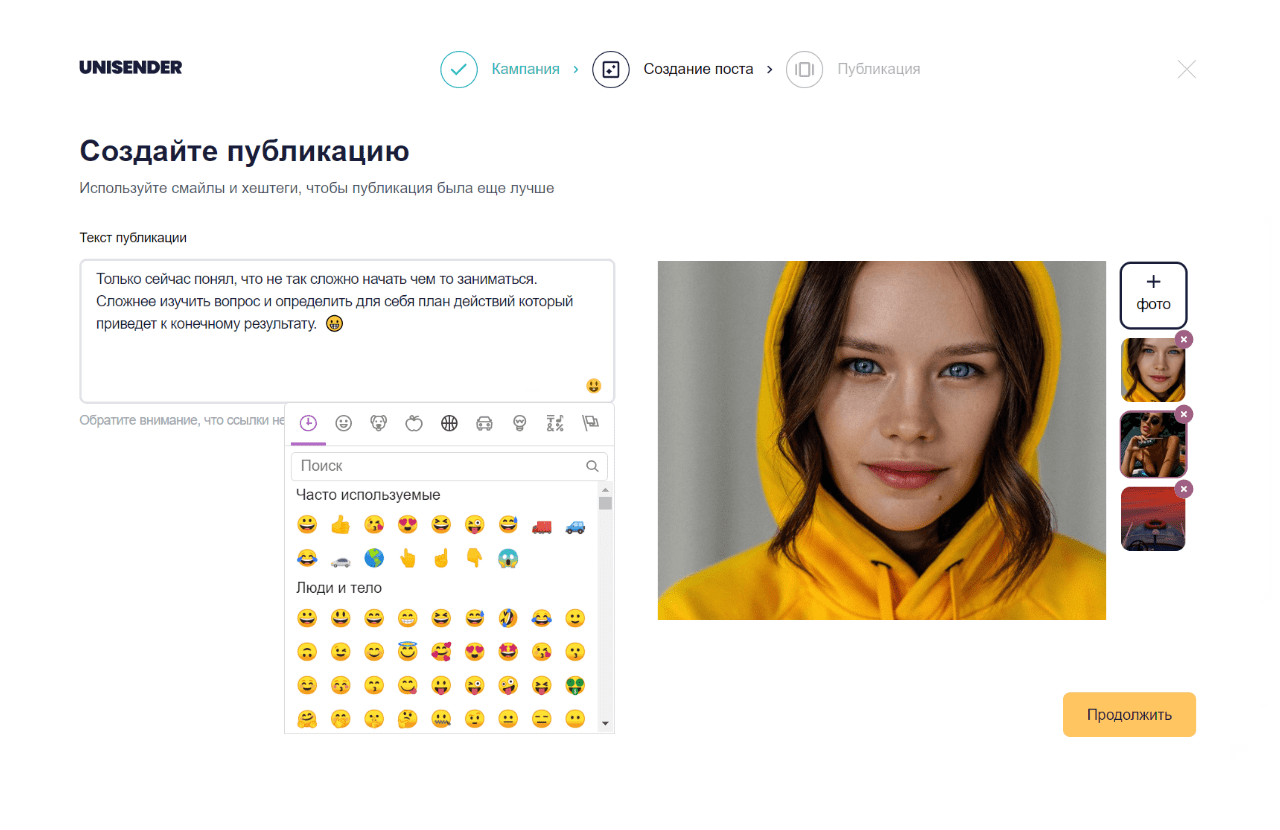Click the Продолжить button

point(1129,715)
